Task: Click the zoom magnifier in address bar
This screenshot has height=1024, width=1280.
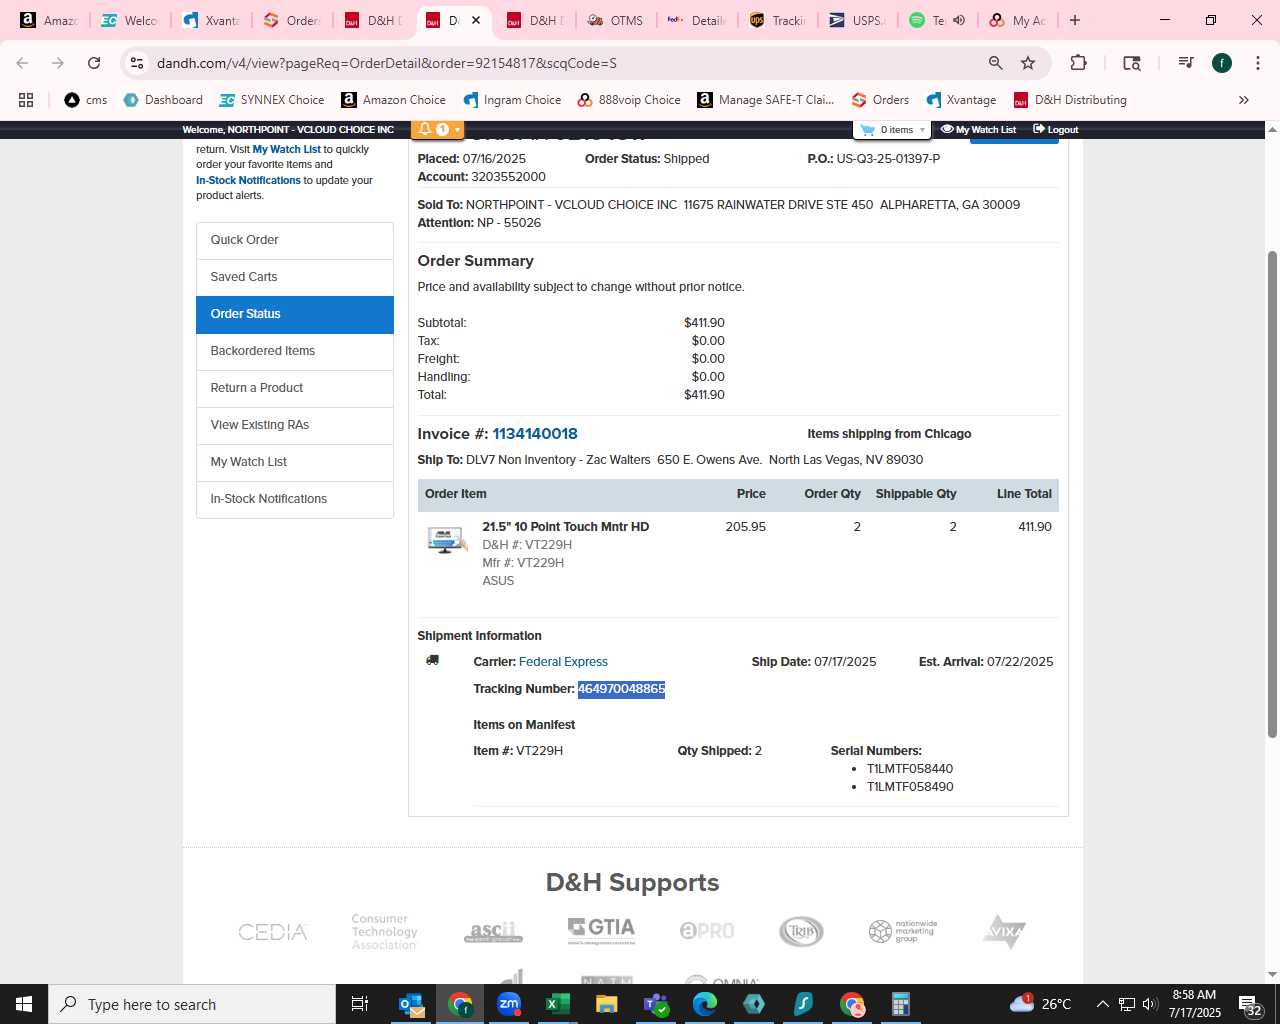Action: (995, 63)
